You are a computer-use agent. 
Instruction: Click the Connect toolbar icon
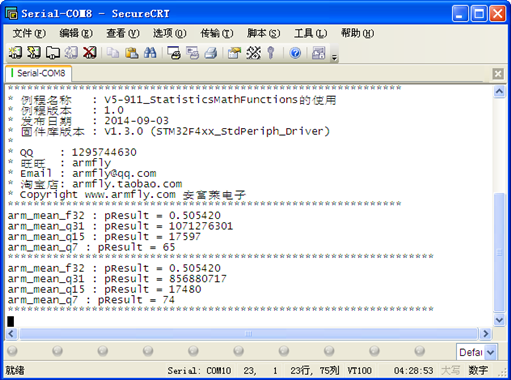[x=15, y=53]
